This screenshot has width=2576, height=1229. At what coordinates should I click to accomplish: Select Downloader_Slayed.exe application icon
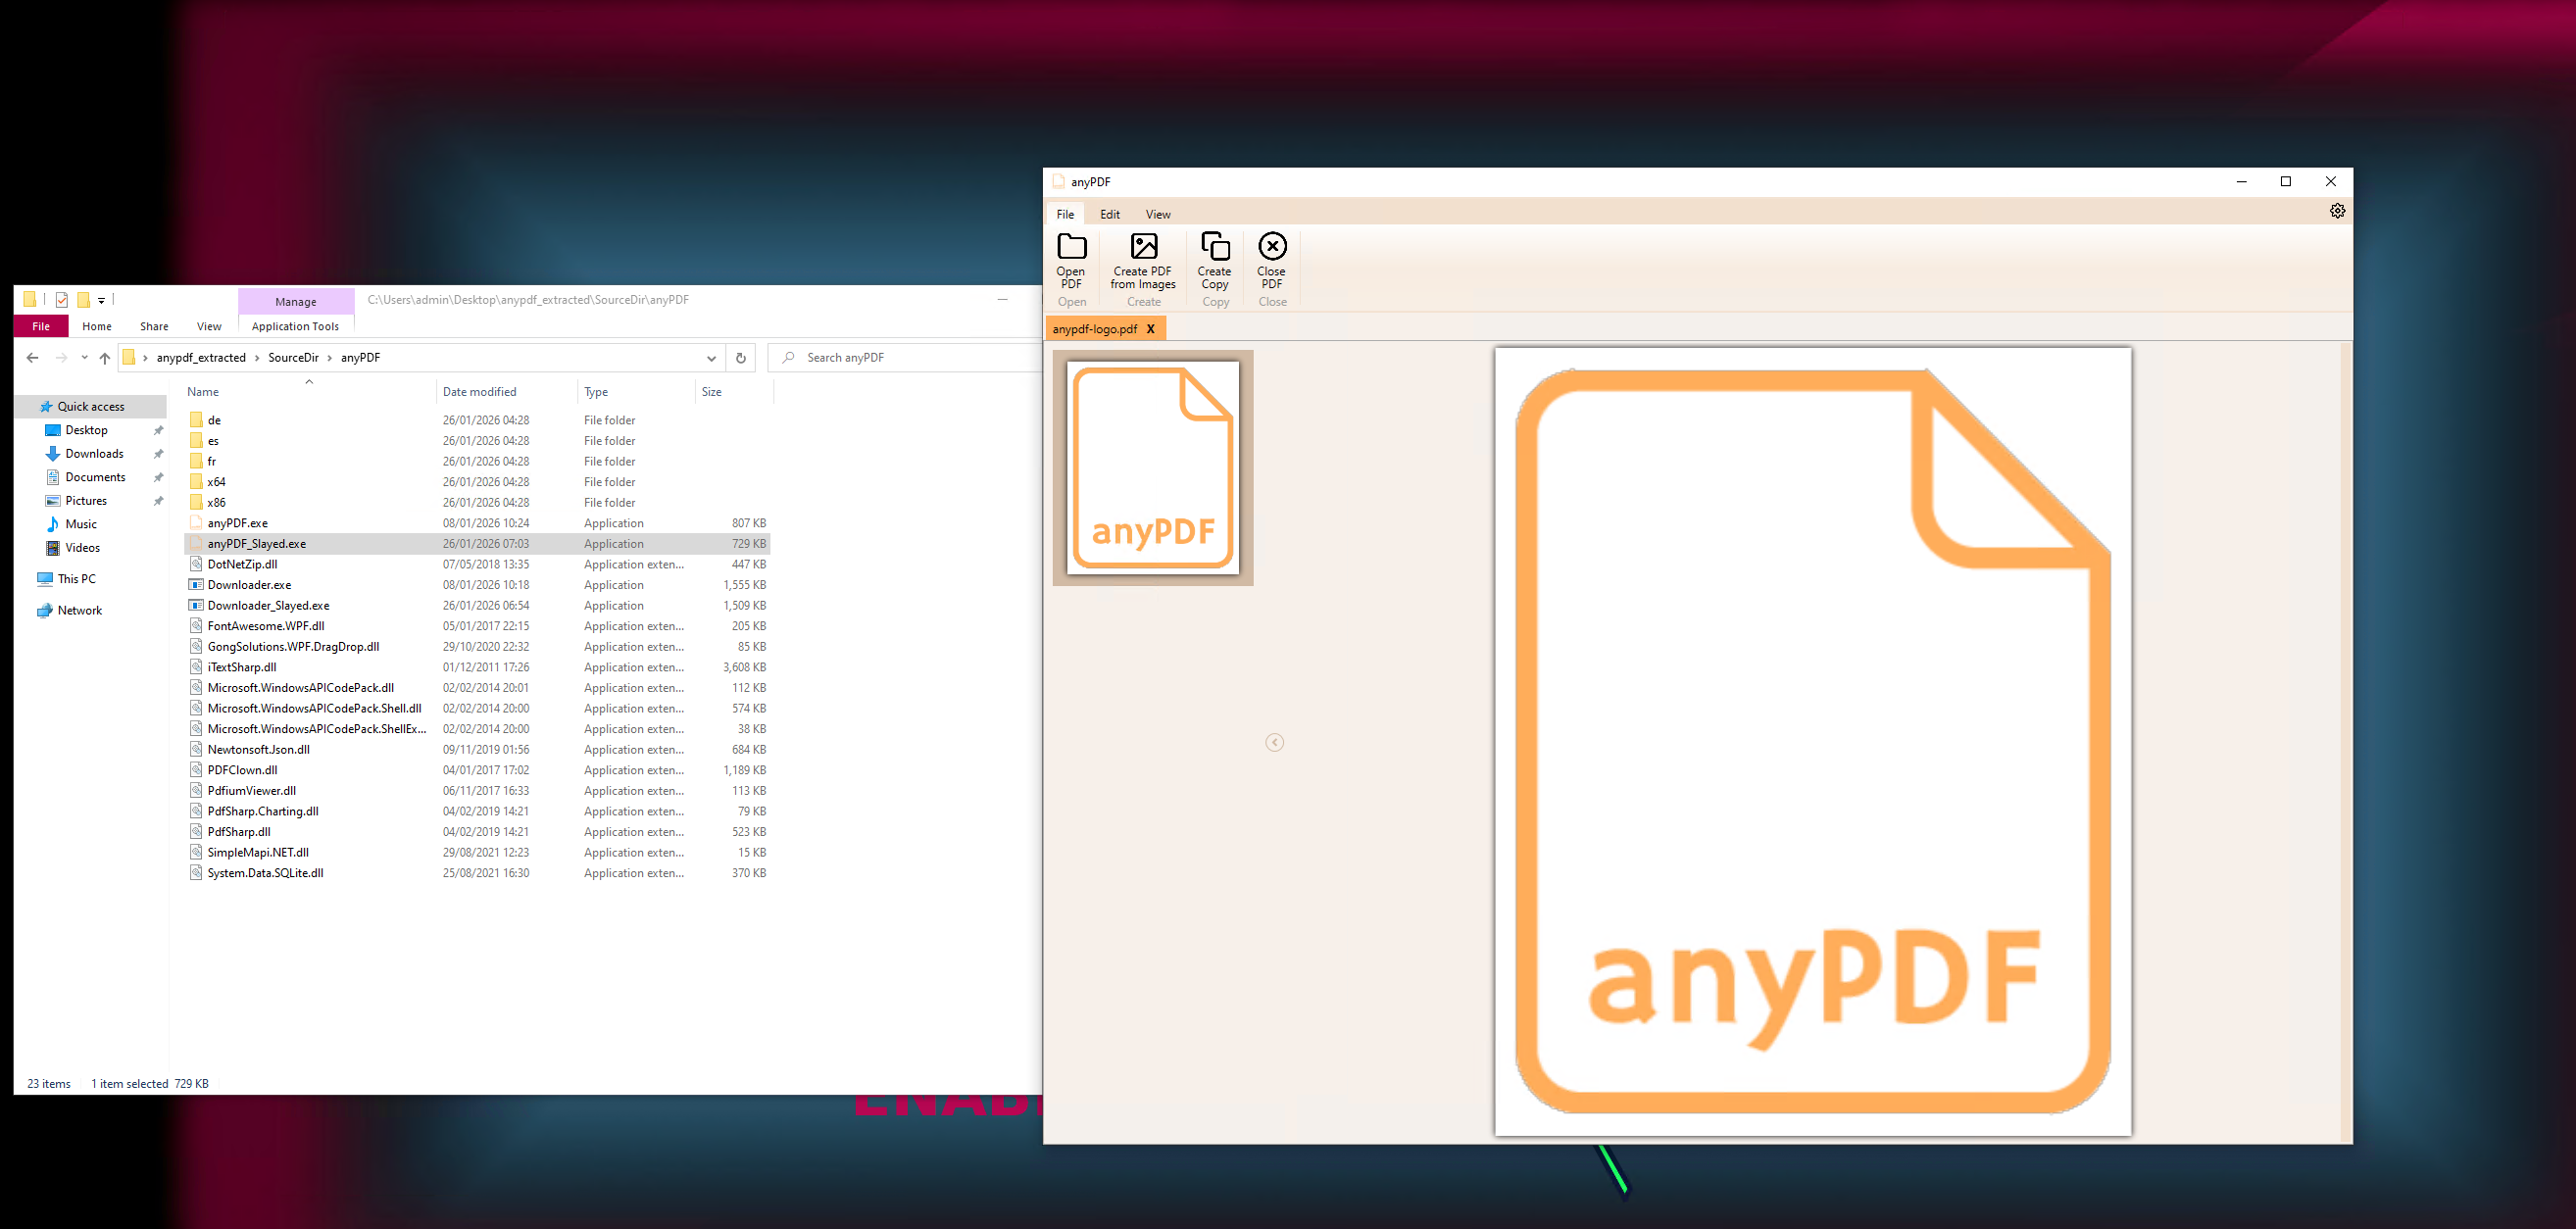(x=196, y=606)
